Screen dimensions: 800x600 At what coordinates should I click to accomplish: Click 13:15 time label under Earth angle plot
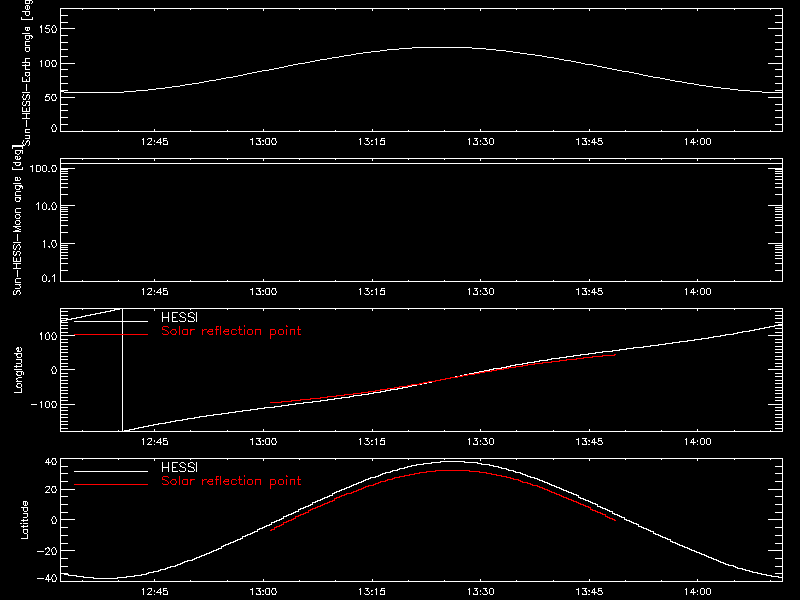click(x=372, y=141)
